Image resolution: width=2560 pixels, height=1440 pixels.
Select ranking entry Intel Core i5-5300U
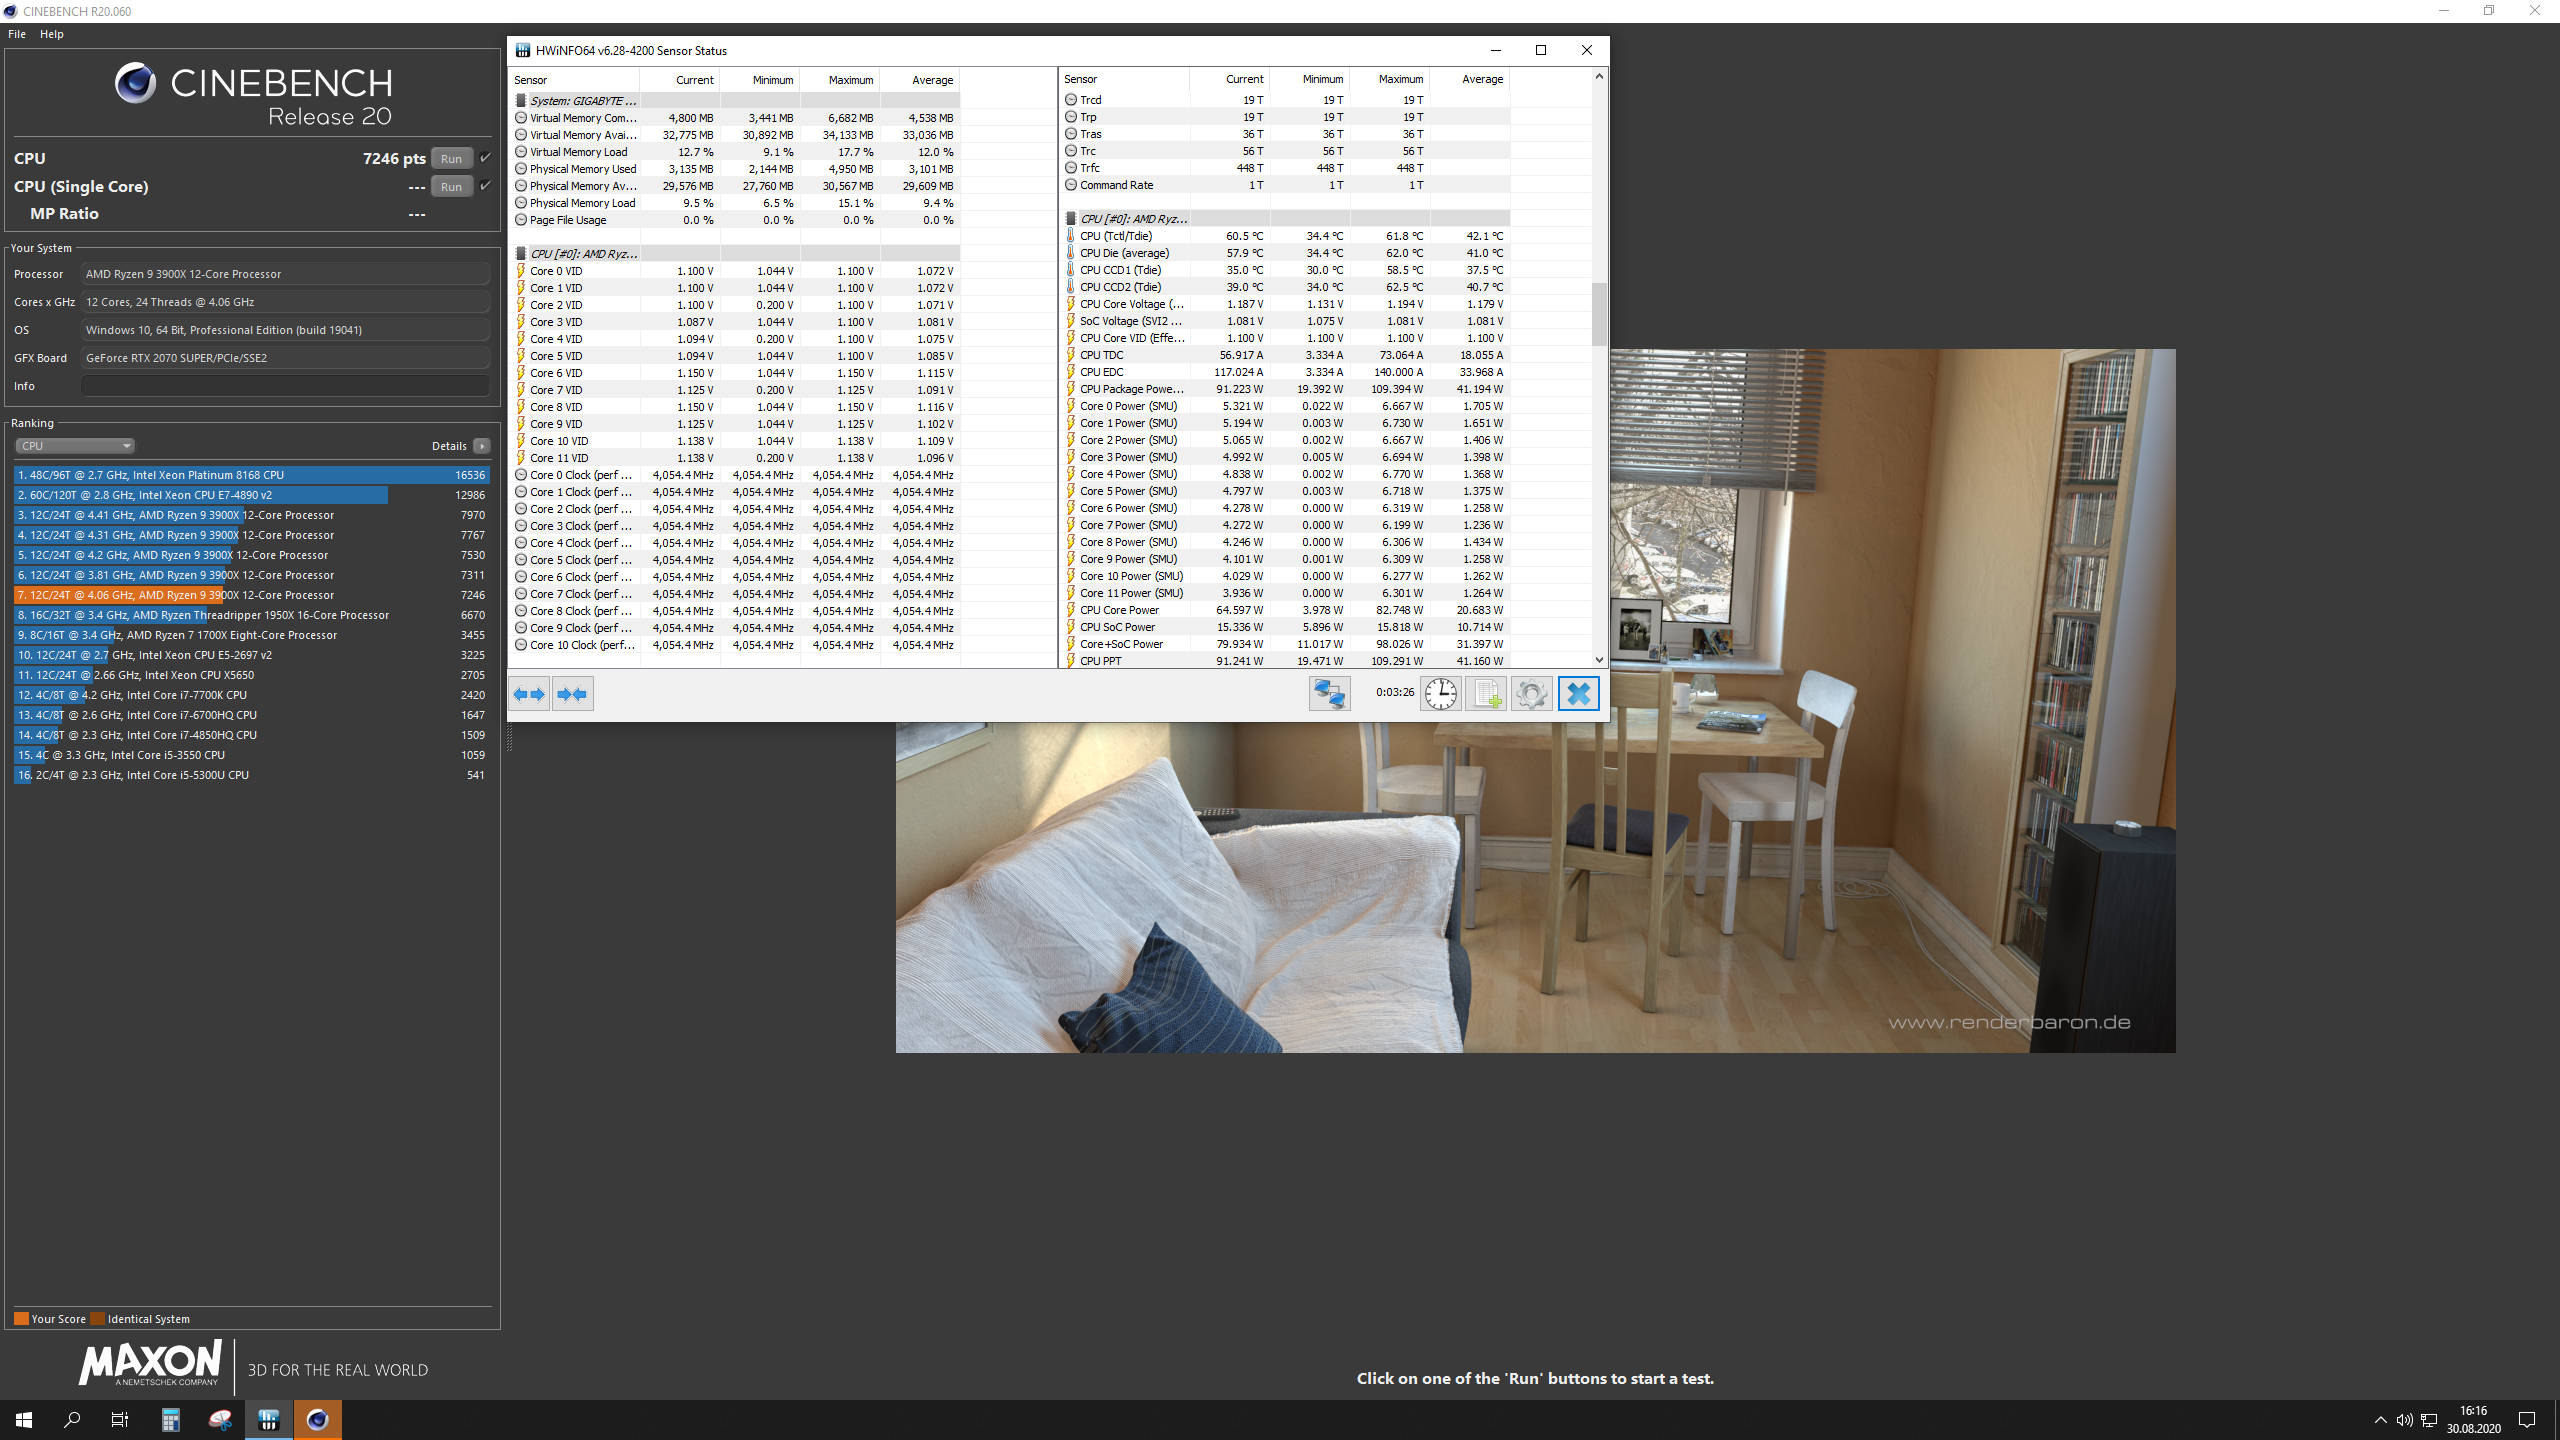coord(251,775)
